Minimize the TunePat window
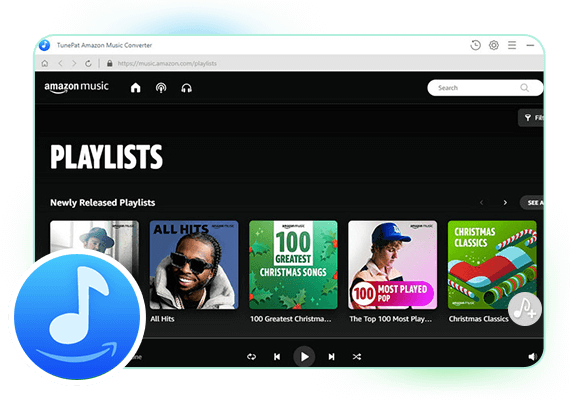This screenshot has width=570, height=400. click(530, 45)
